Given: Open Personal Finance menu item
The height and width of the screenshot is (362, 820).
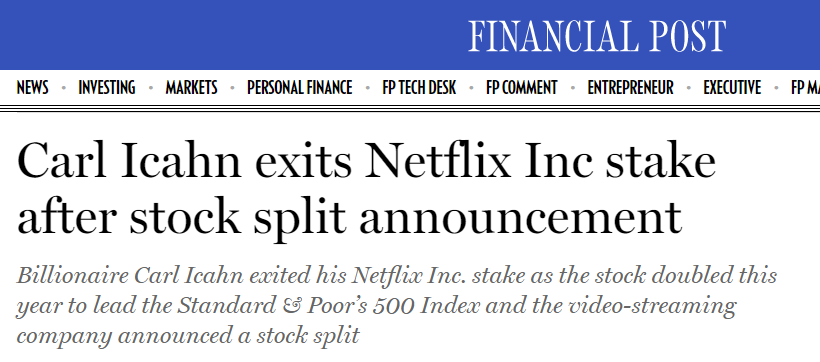Looking at the screenshot, I should (x=300, y=87).
